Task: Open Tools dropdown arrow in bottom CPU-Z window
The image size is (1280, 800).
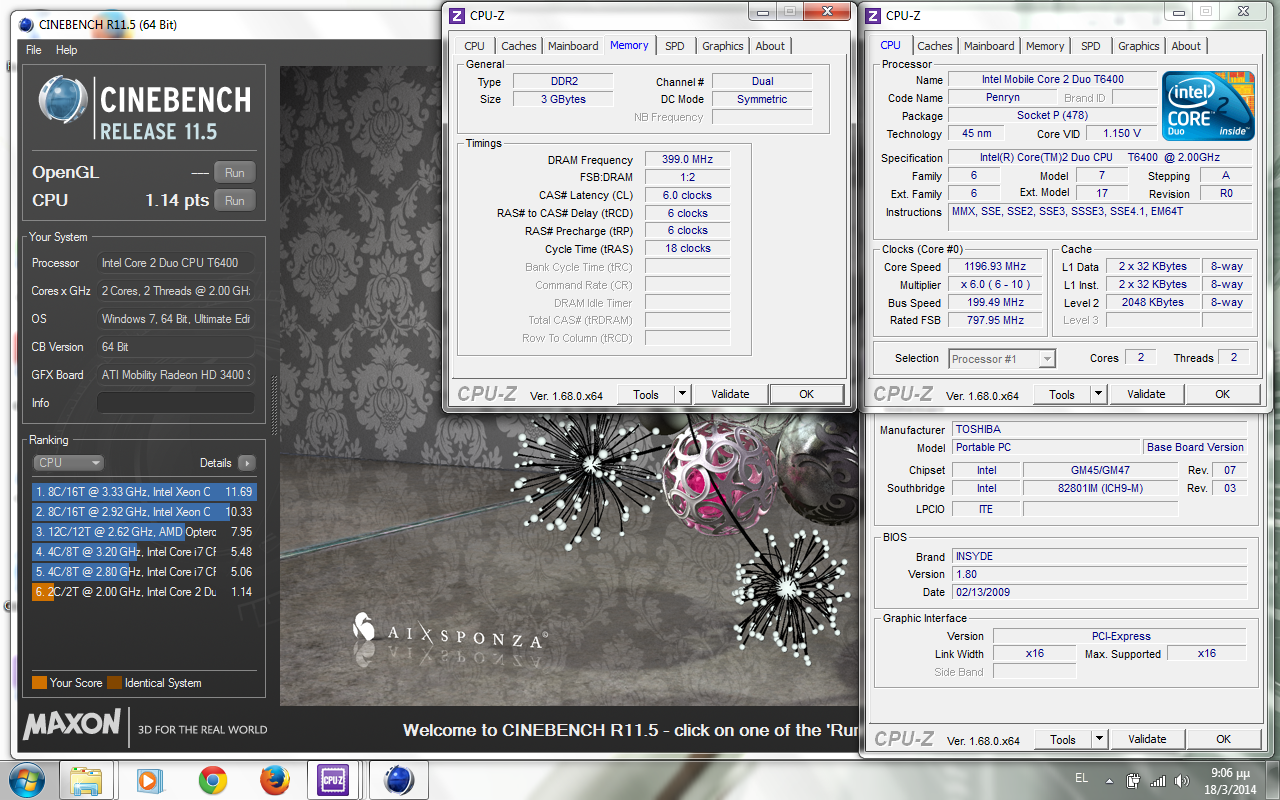Action: point(1099,739)
